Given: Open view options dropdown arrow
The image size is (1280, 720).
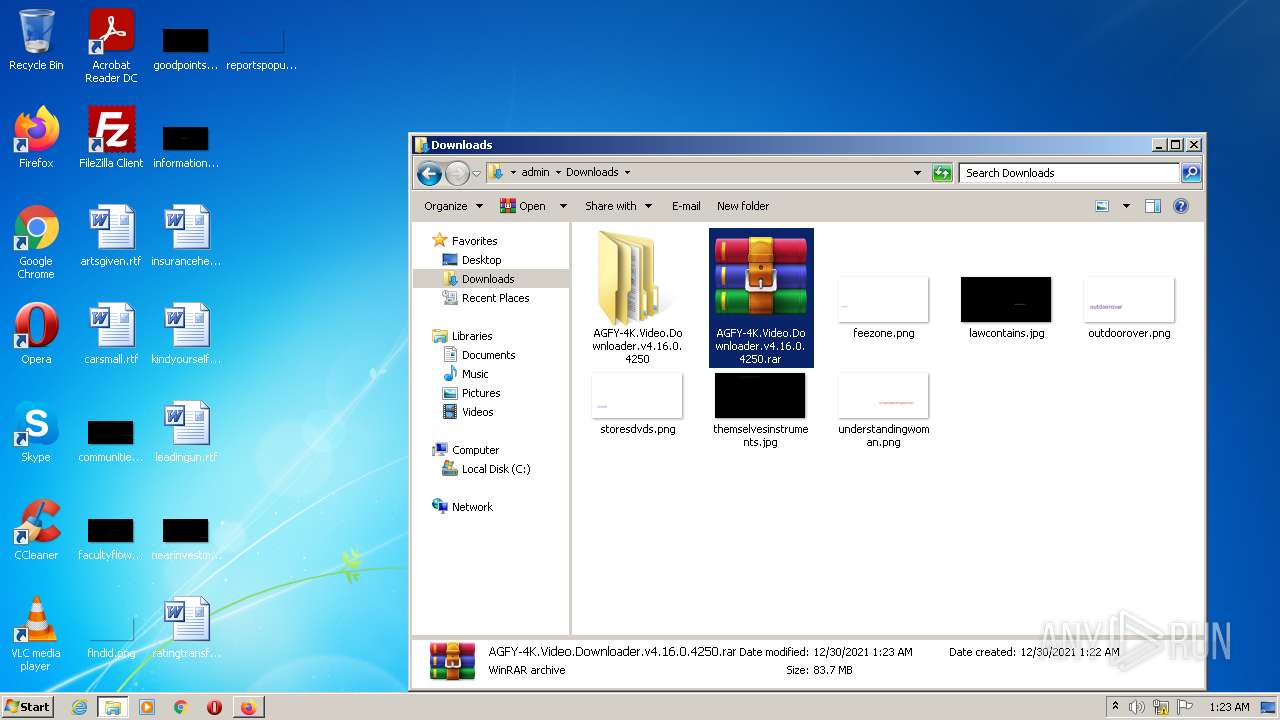Looking at the screenshot, I should (1126, 206).
